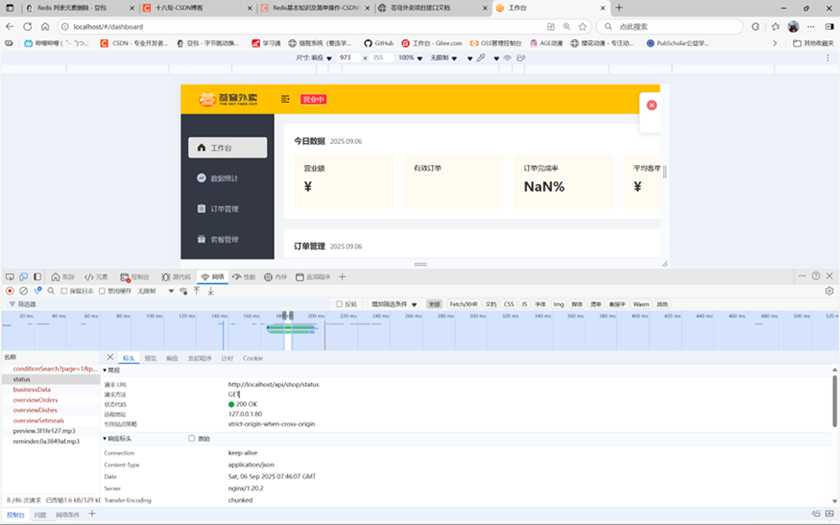Go back in browser history
This screenshot has height=525, width=840.
pyautogui.click(x=10, y=26)
